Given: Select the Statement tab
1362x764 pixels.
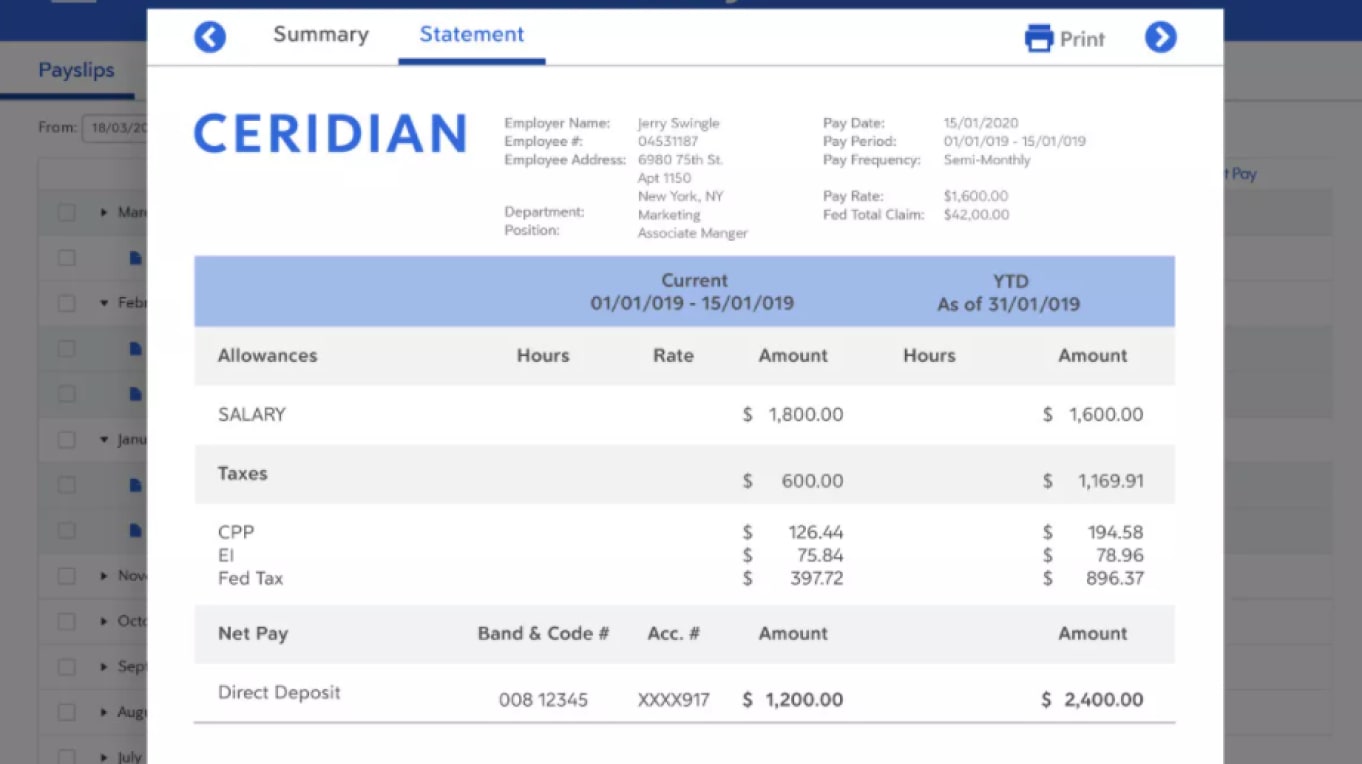Looking at the screenshot, I should click(x=471, y=35).
